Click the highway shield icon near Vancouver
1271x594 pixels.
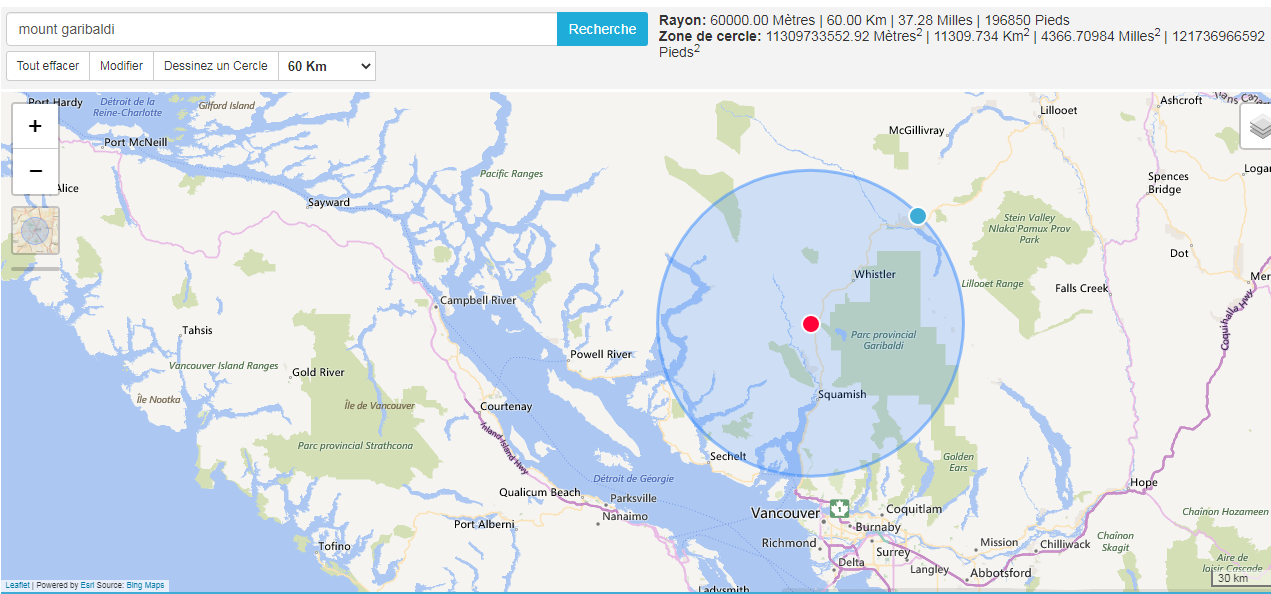pos(839,509)
